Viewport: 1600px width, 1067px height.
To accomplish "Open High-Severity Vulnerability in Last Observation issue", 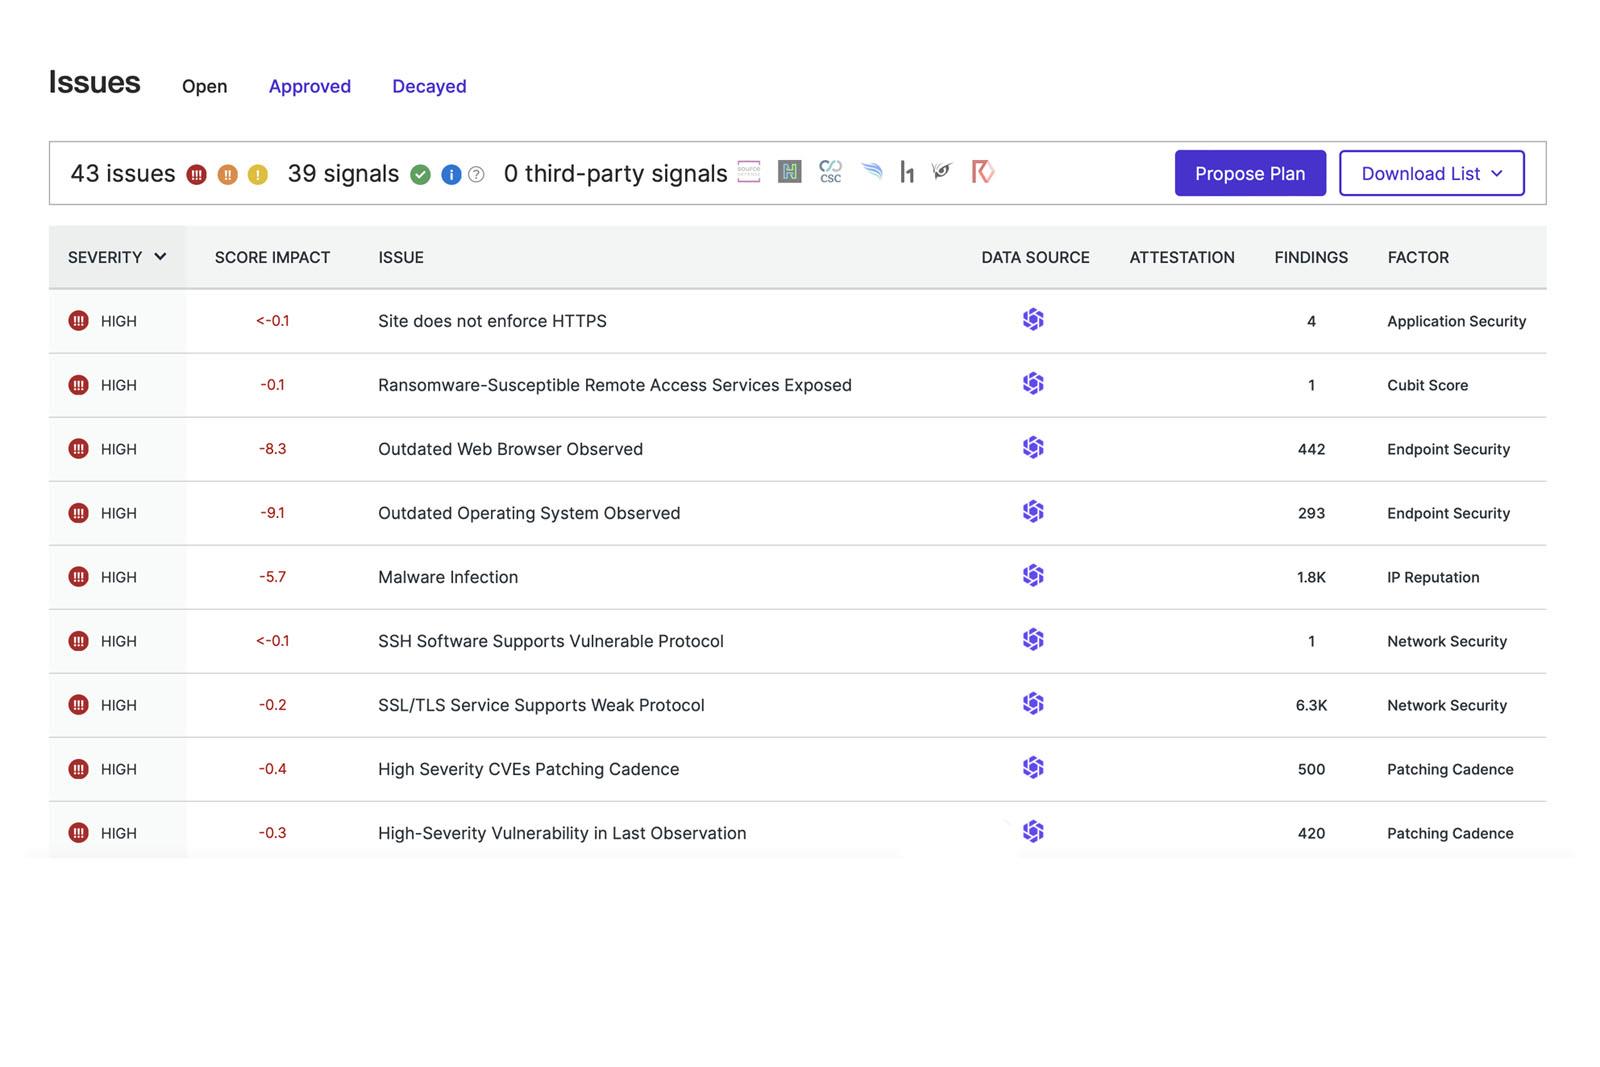I will [x=562, y=833].
